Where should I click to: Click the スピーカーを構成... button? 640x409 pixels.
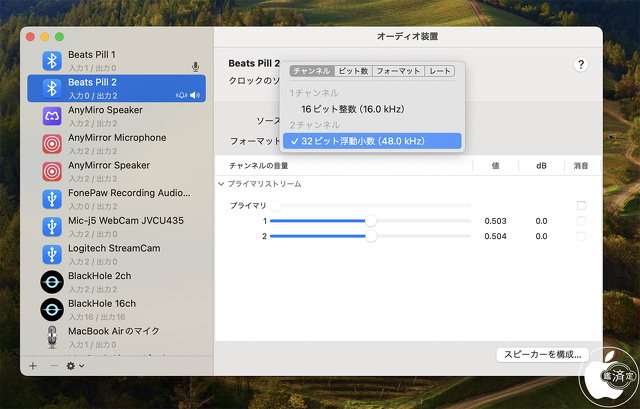pyautogui.click(x=542, y=354)
